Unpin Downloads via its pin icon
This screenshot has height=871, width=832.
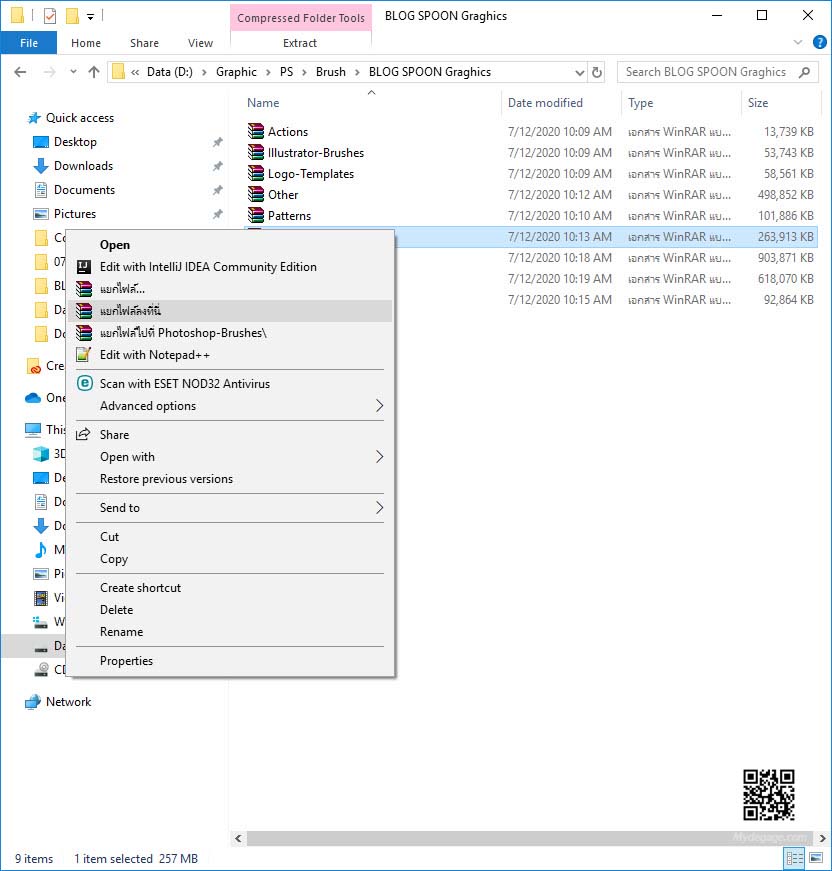218,166
